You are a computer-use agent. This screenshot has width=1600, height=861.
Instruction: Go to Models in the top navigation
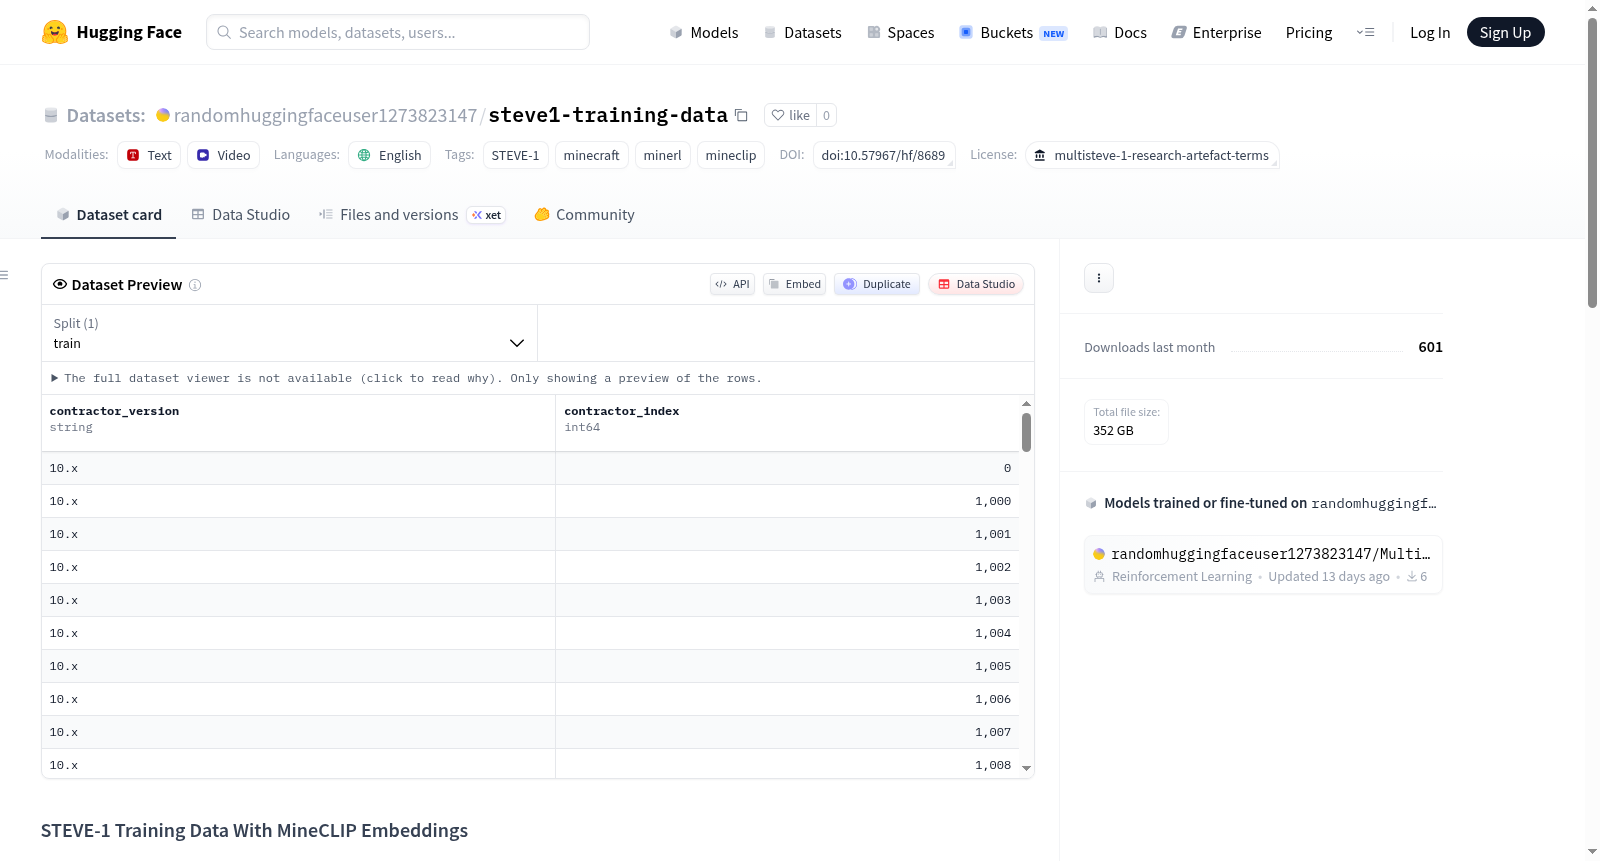[x=704, y=32]
